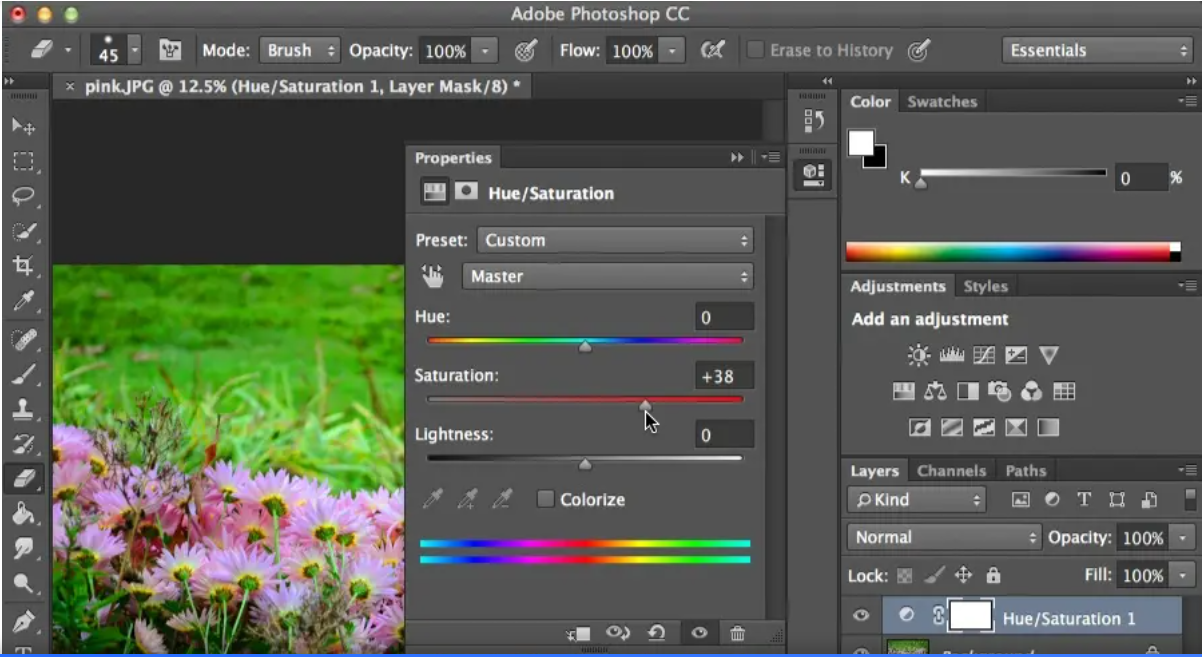Add a Vibrance adjustment
1202x657 pixels.
point(1048,355)
